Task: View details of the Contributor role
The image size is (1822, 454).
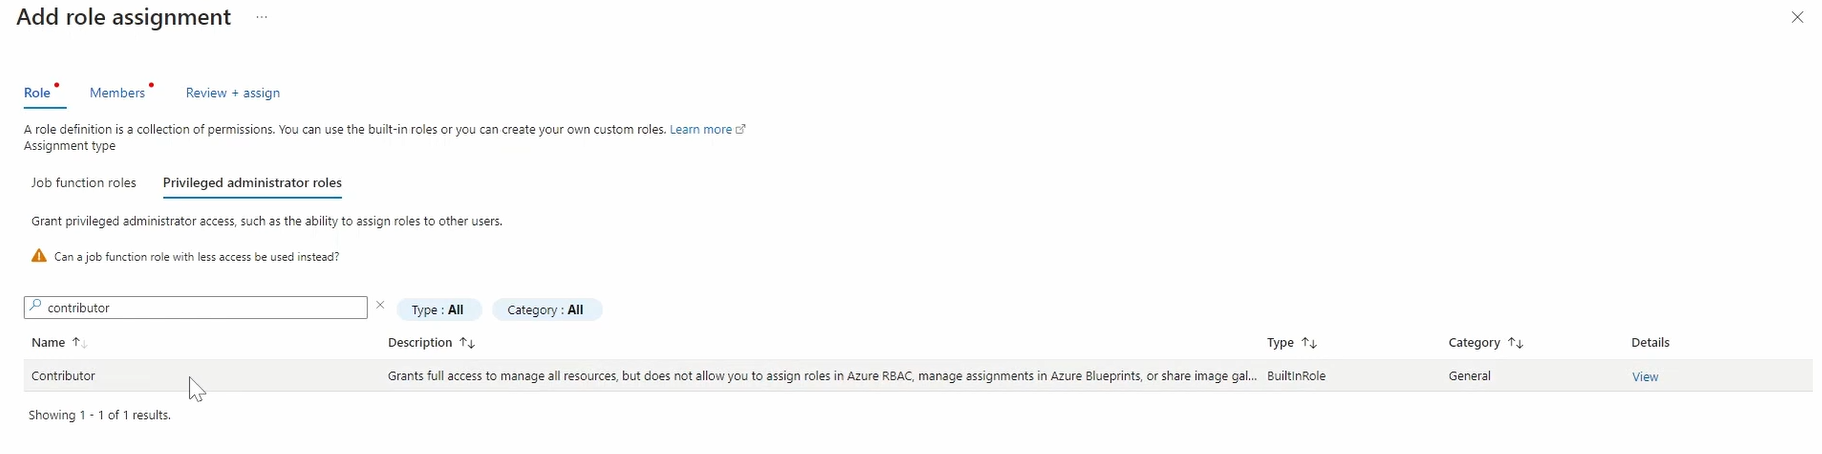Action: 1645,377
